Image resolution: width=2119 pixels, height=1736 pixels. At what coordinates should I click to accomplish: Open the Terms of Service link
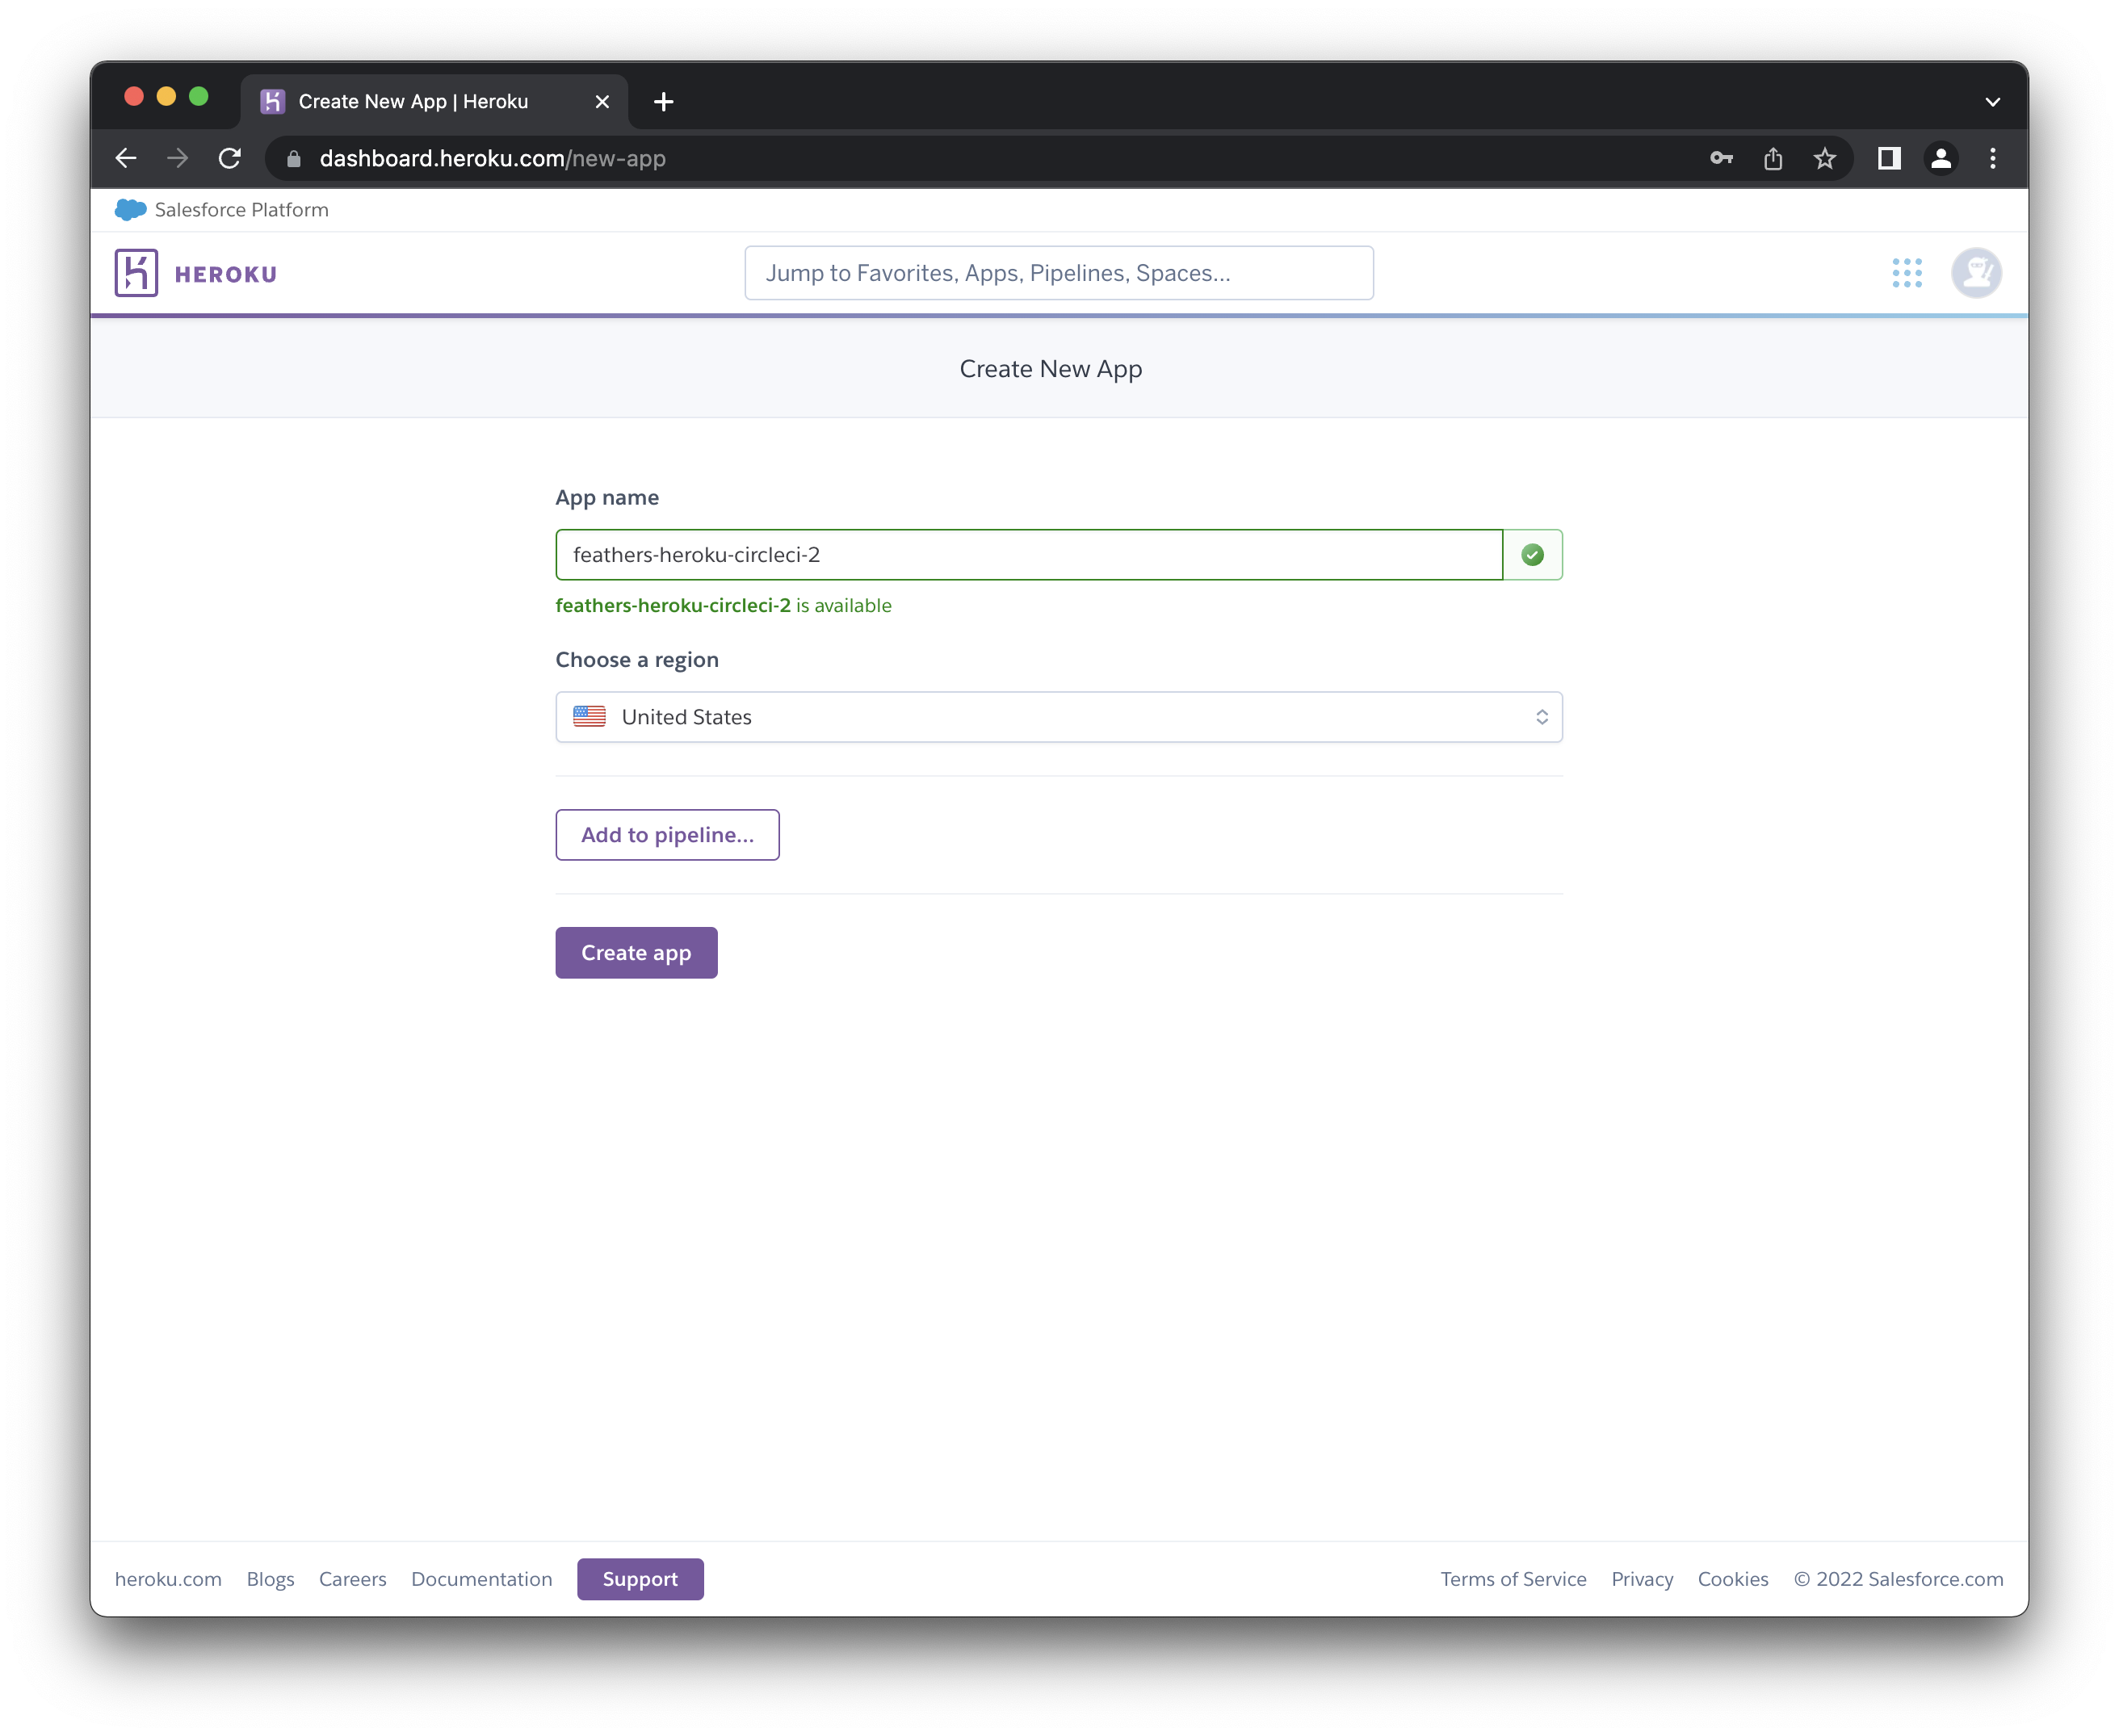(1513, 1578)
